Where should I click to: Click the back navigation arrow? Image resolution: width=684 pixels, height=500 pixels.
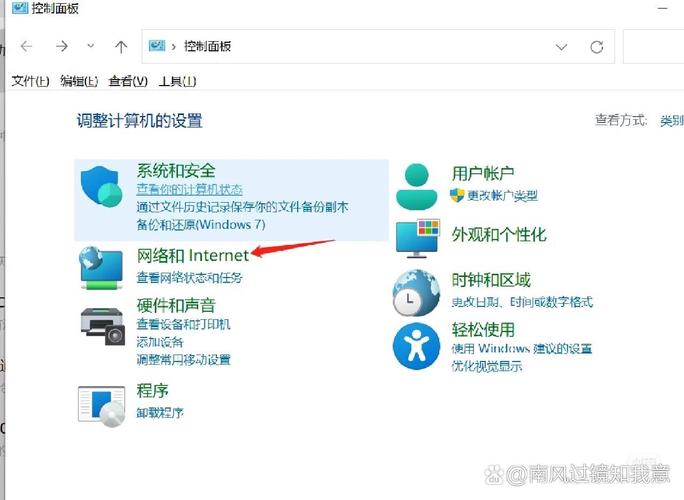[x=27, y=46]
